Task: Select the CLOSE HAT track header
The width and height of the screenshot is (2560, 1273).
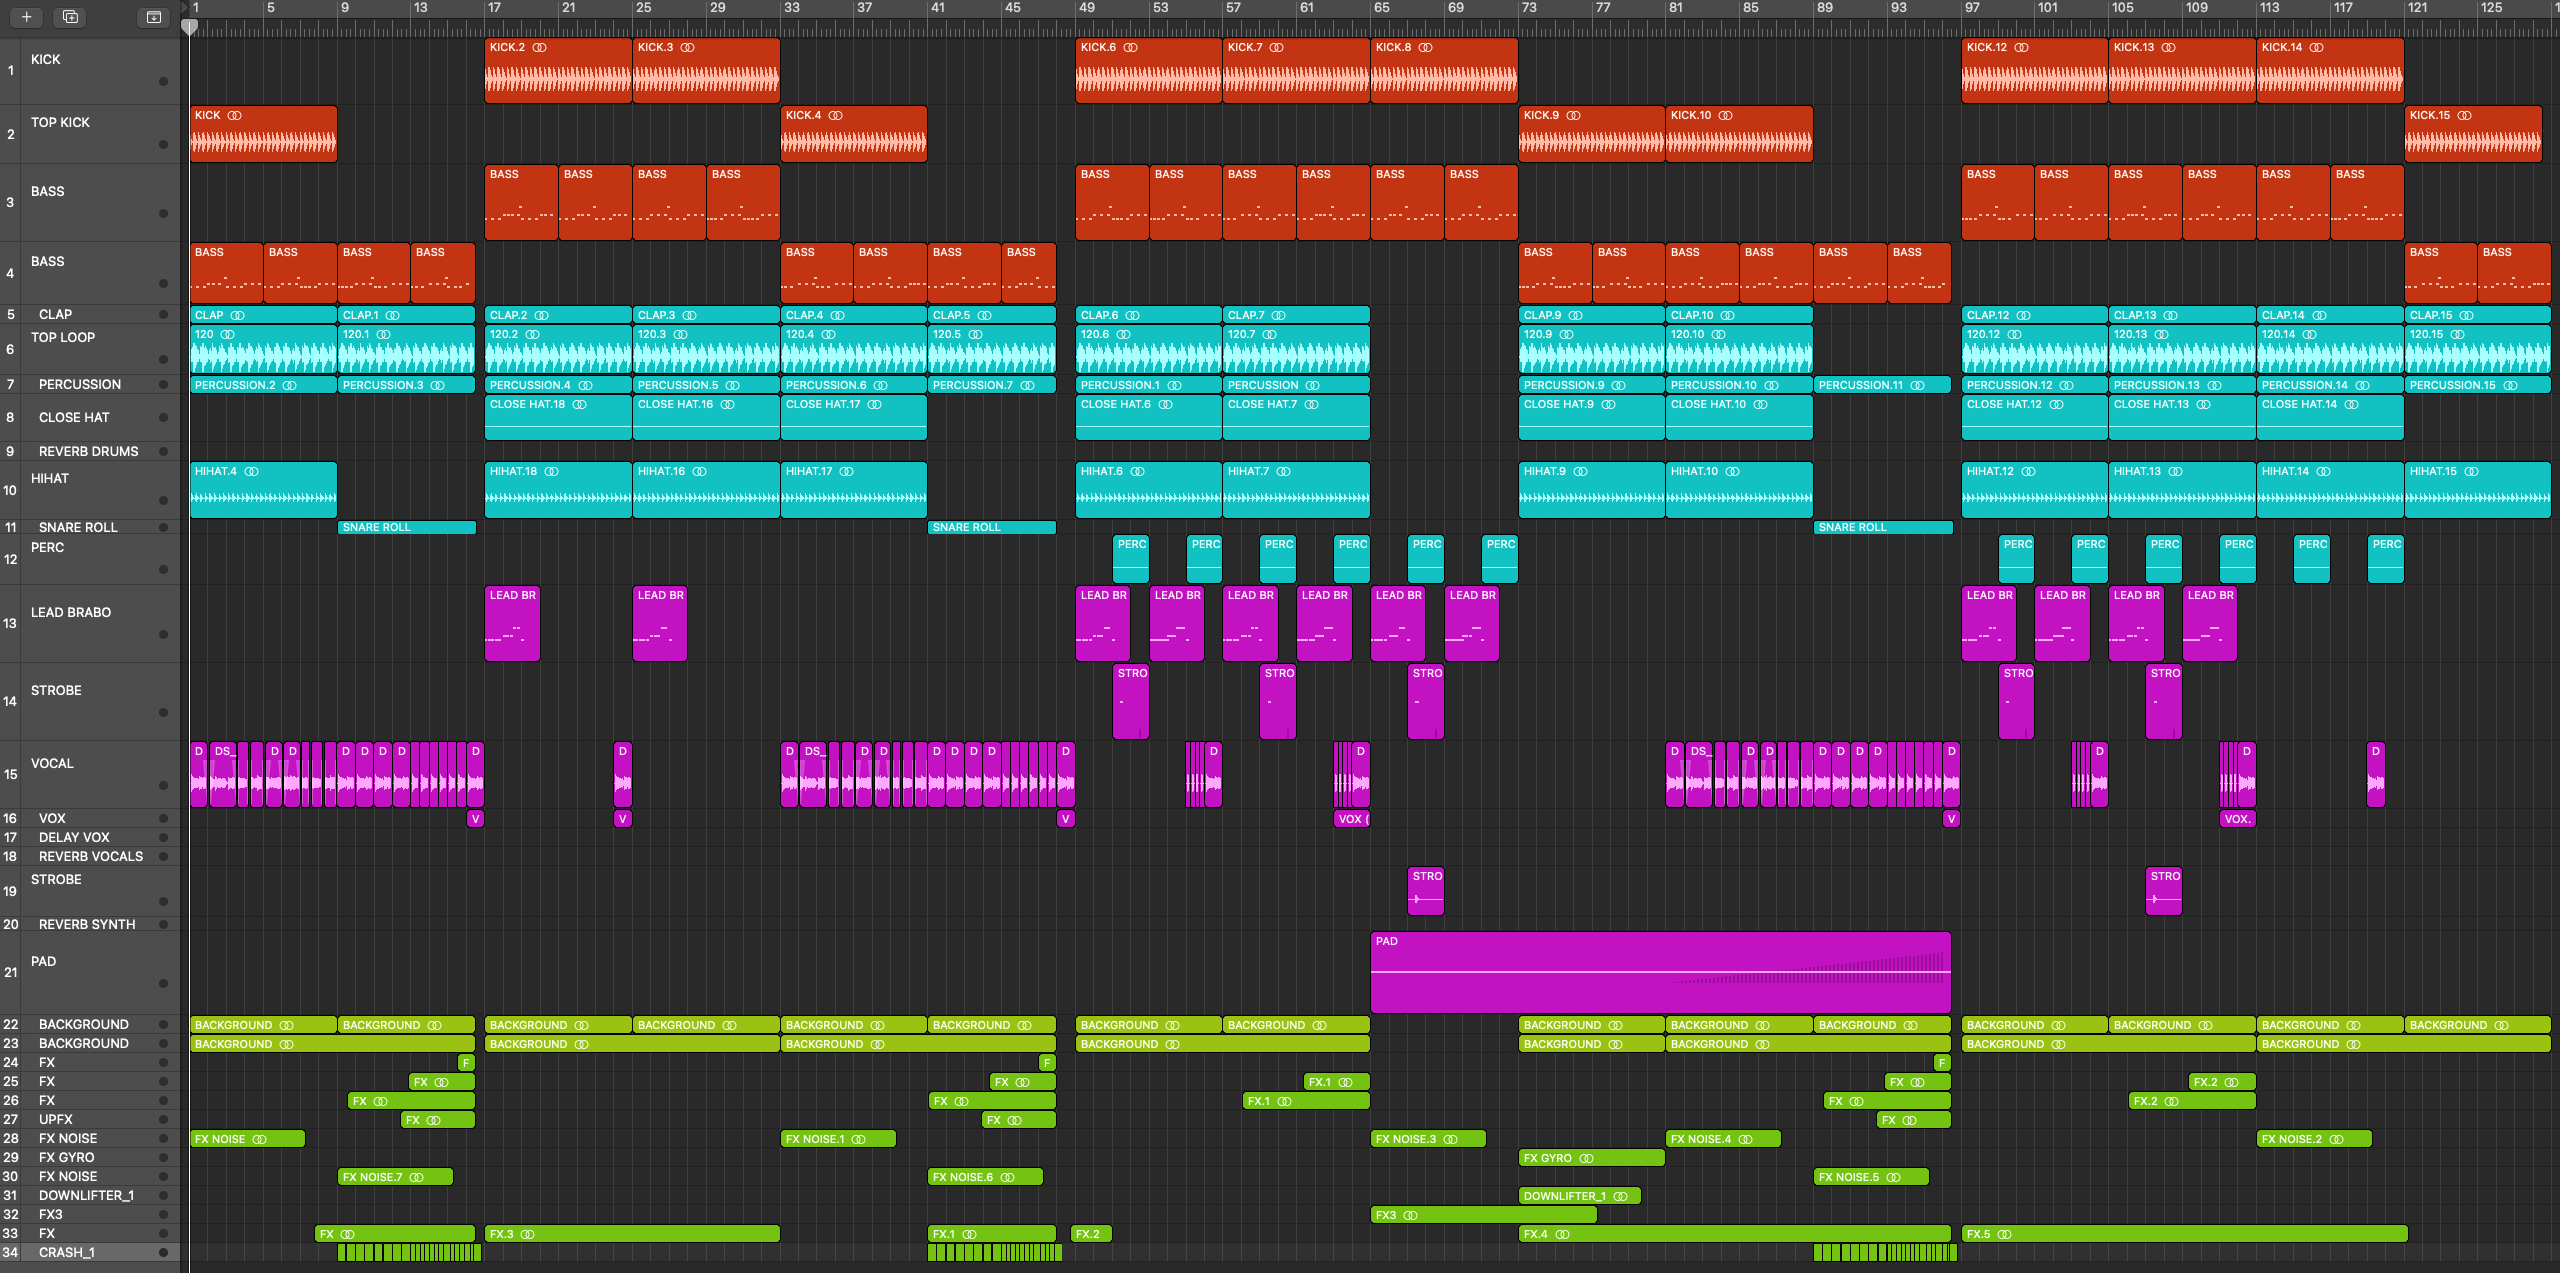Action: (x=90, y=417)
